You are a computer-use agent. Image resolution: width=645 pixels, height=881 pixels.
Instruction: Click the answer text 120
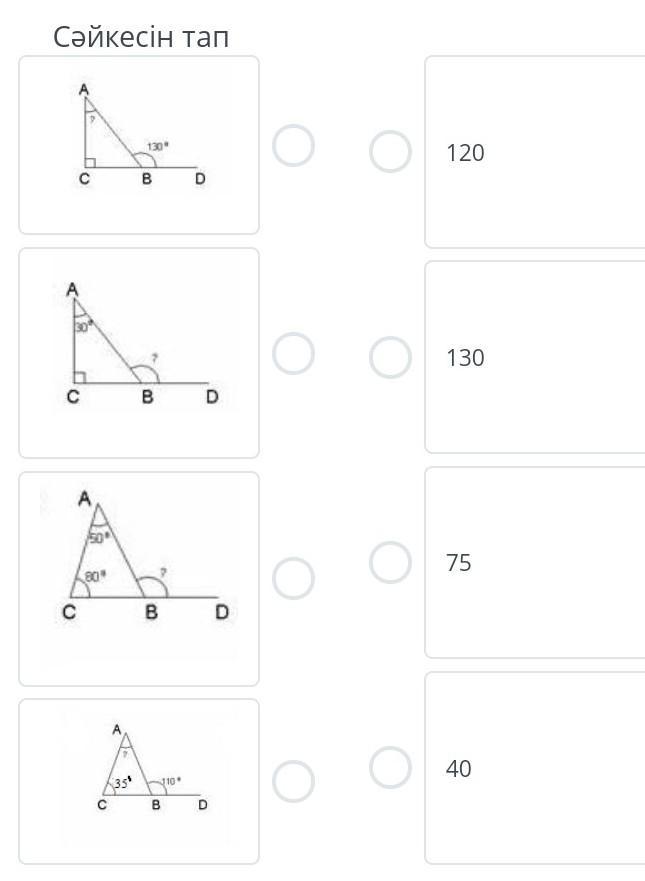coord(465,153)
